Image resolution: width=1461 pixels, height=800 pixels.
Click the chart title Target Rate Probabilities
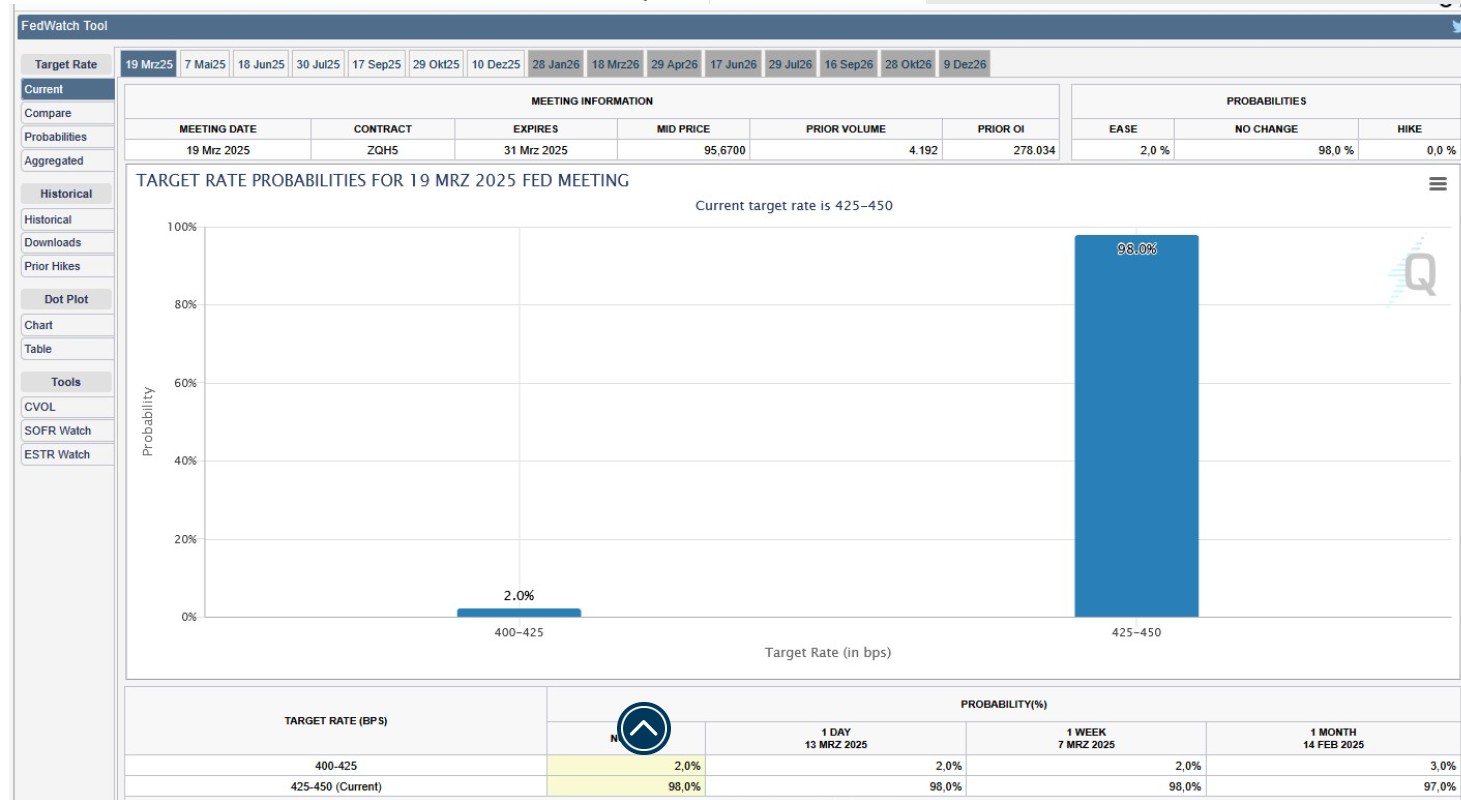pos(383,181)
